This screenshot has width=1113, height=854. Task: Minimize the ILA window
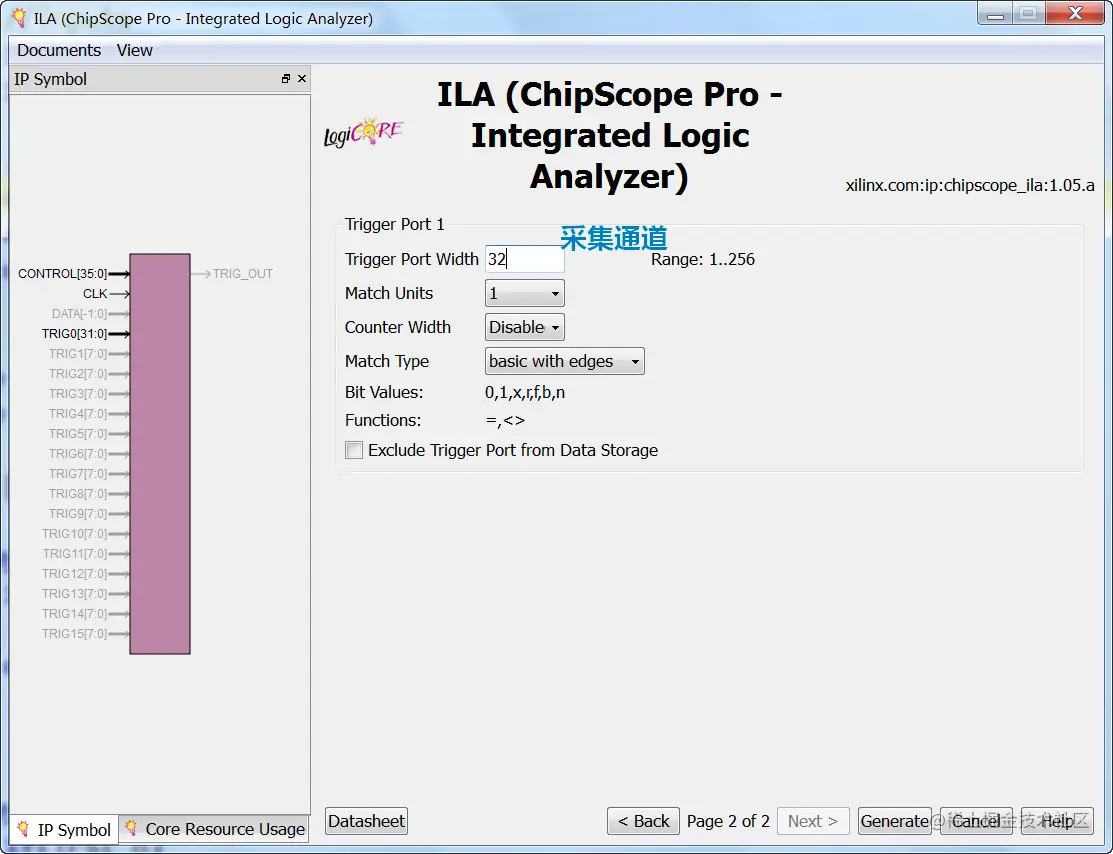click(995, 13)
